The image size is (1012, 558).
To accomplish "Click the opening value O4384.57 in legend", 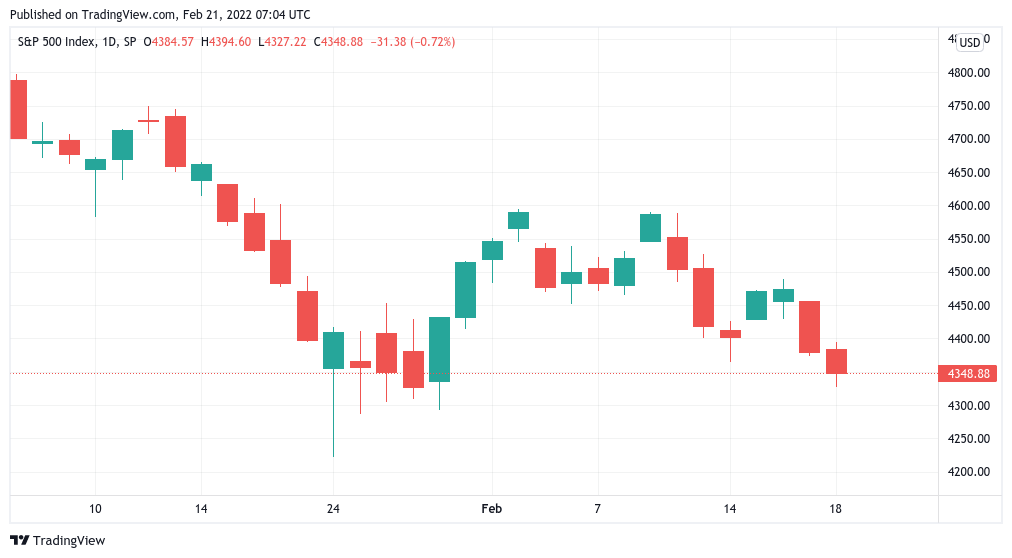I will [x=169, y=42].
